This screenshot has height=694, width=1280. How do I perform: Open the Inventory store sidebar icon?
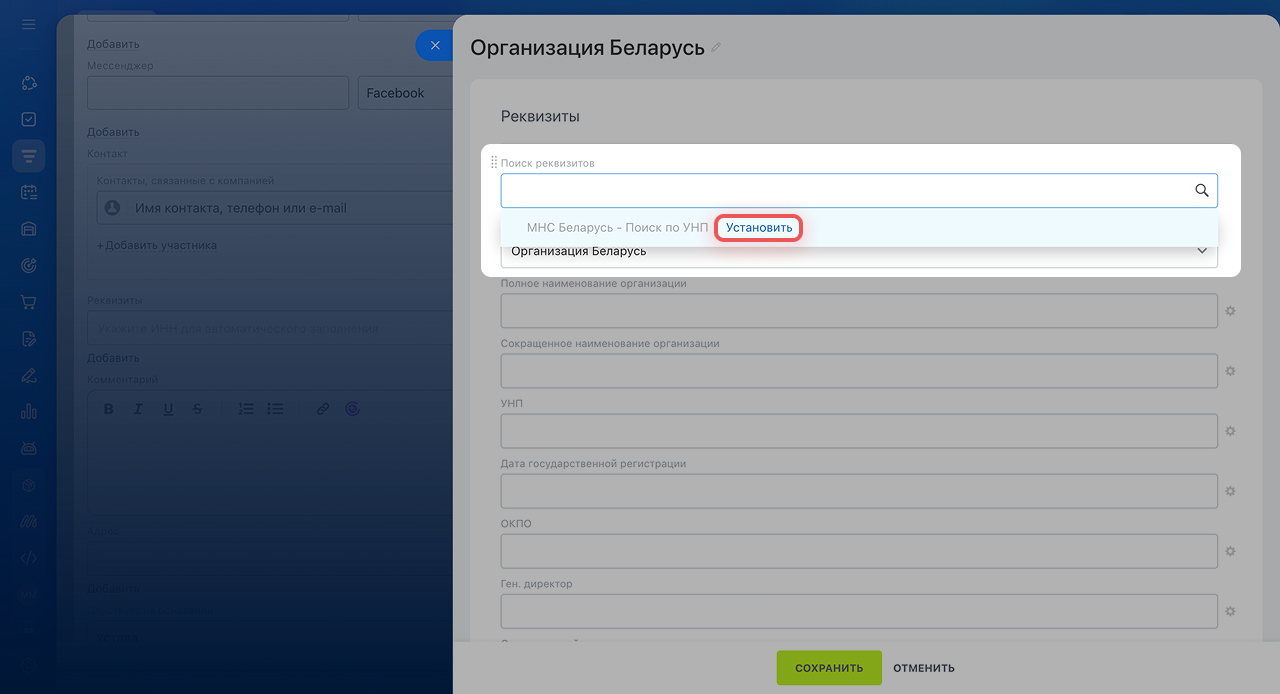(x=28, y=228)
